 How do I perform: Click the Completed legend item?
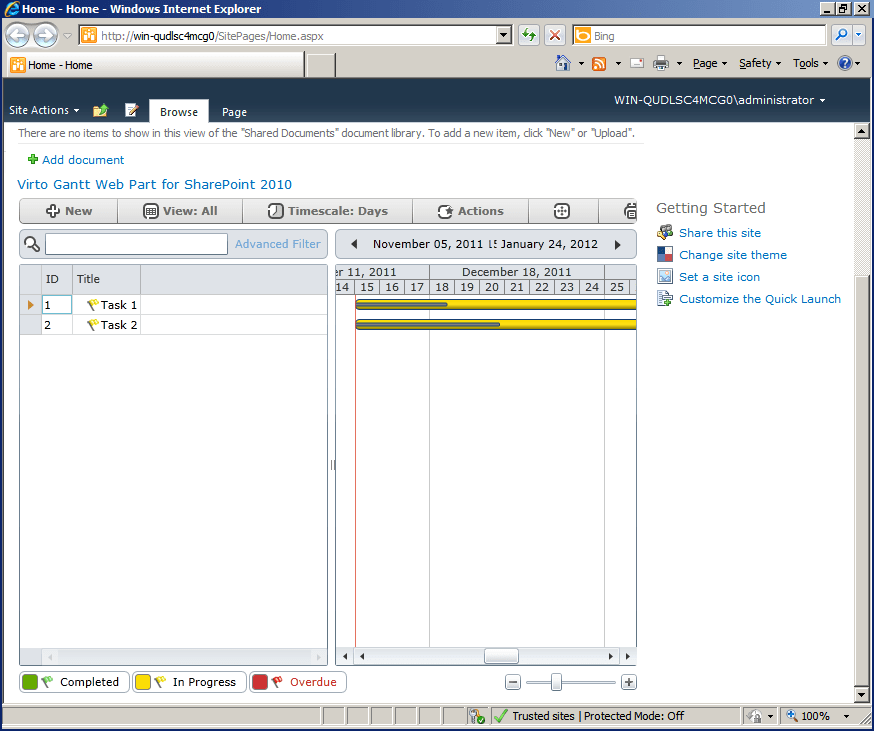coord(75,682)
